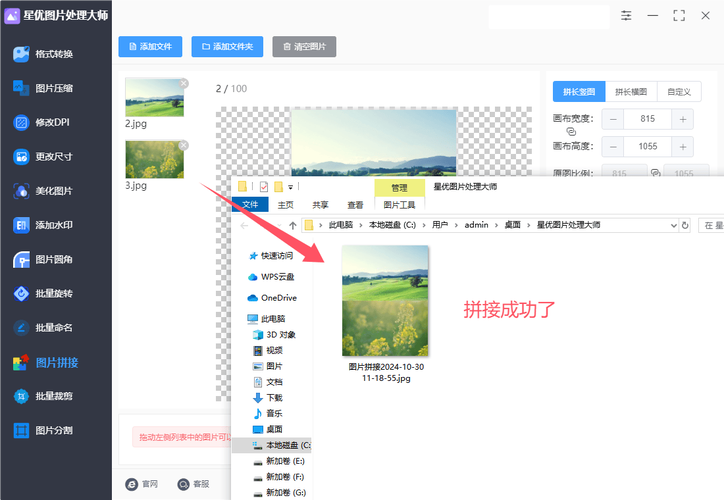Refresh the Explorer folder view
The height and width of the screenshot is (500, 724).
685,225
